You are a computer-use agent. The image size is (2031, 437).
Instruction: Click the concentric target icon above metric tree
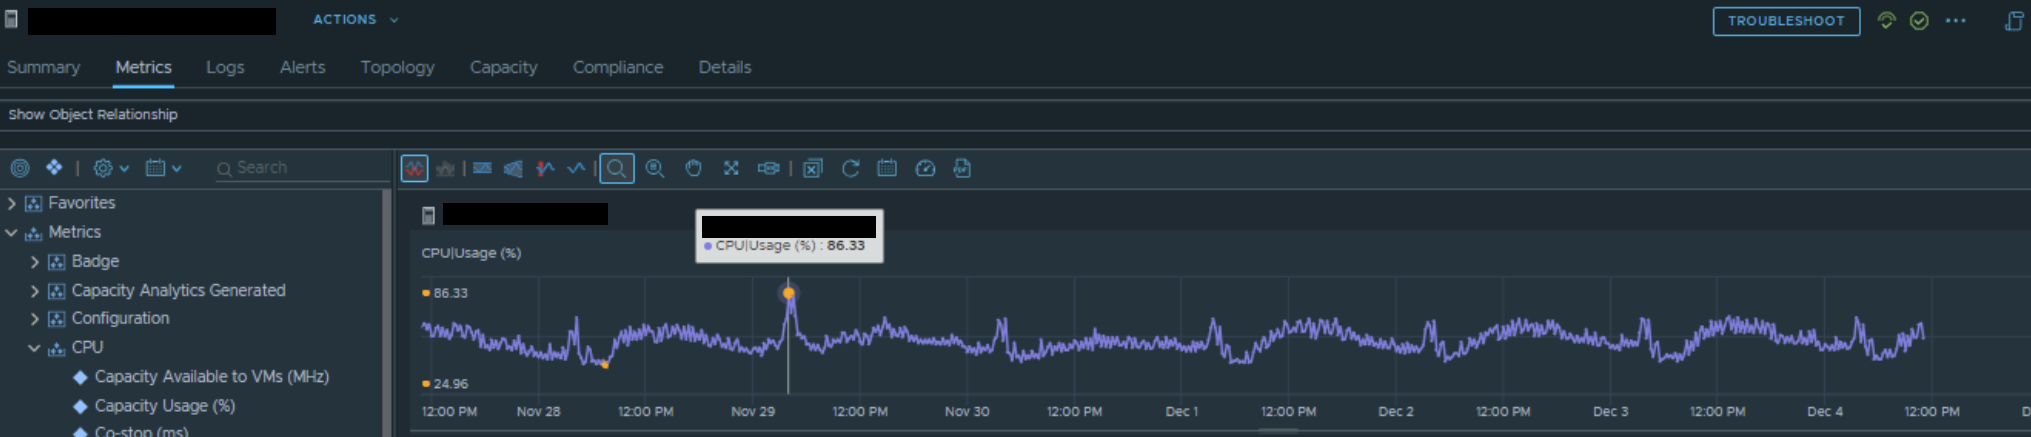click(20, 168)
